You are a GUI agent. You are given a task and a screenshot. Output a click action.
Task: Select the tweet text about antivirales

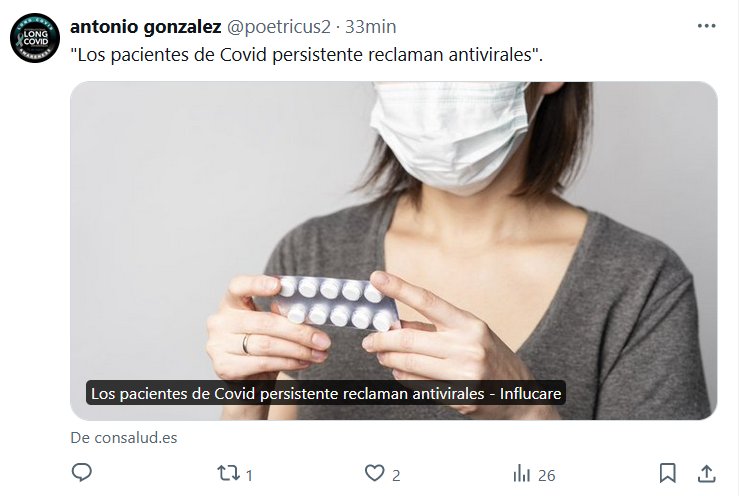pos(307,55)
